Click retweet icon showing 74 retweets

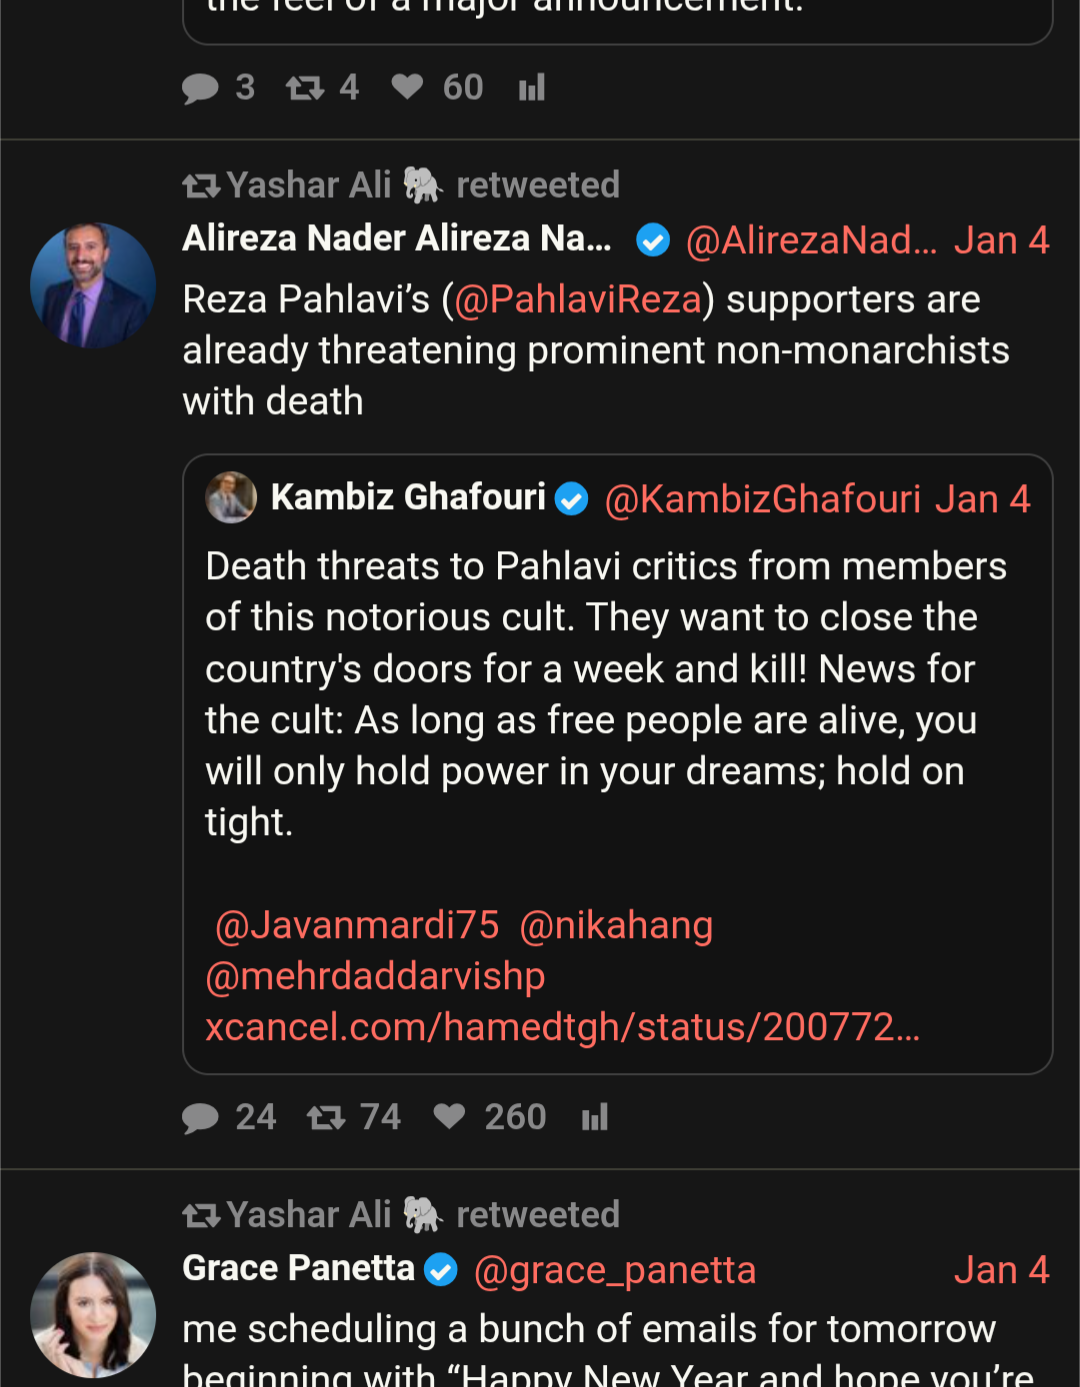326,1117
